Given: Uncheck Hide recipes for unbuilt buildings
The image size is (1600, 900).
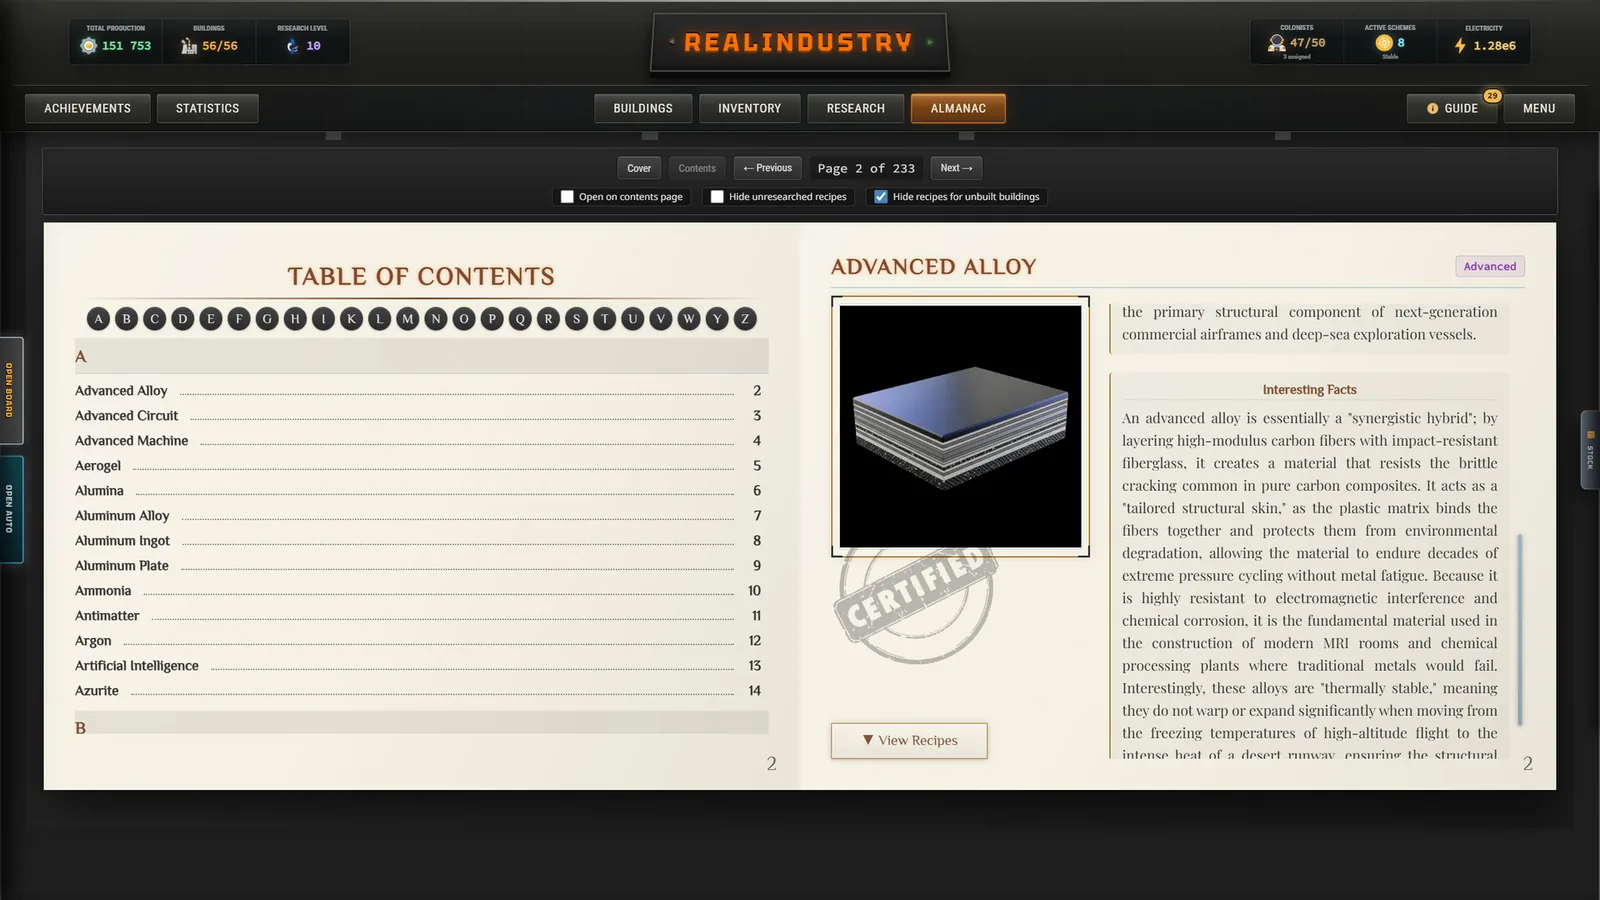Looking at the screenshot, I should click(881, 197).
